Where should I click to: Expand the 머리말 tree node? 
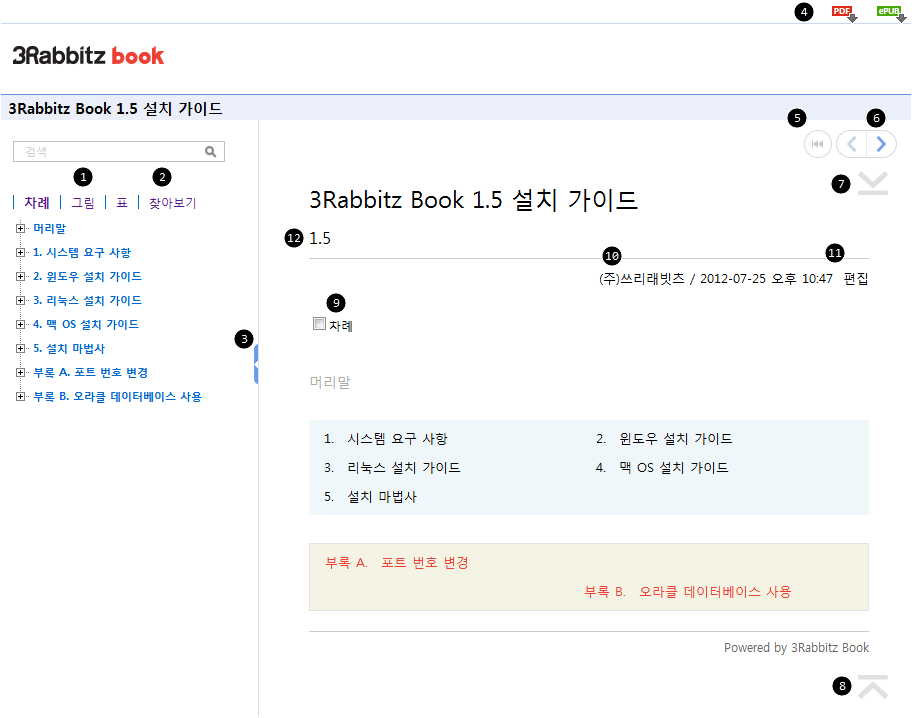20,229
